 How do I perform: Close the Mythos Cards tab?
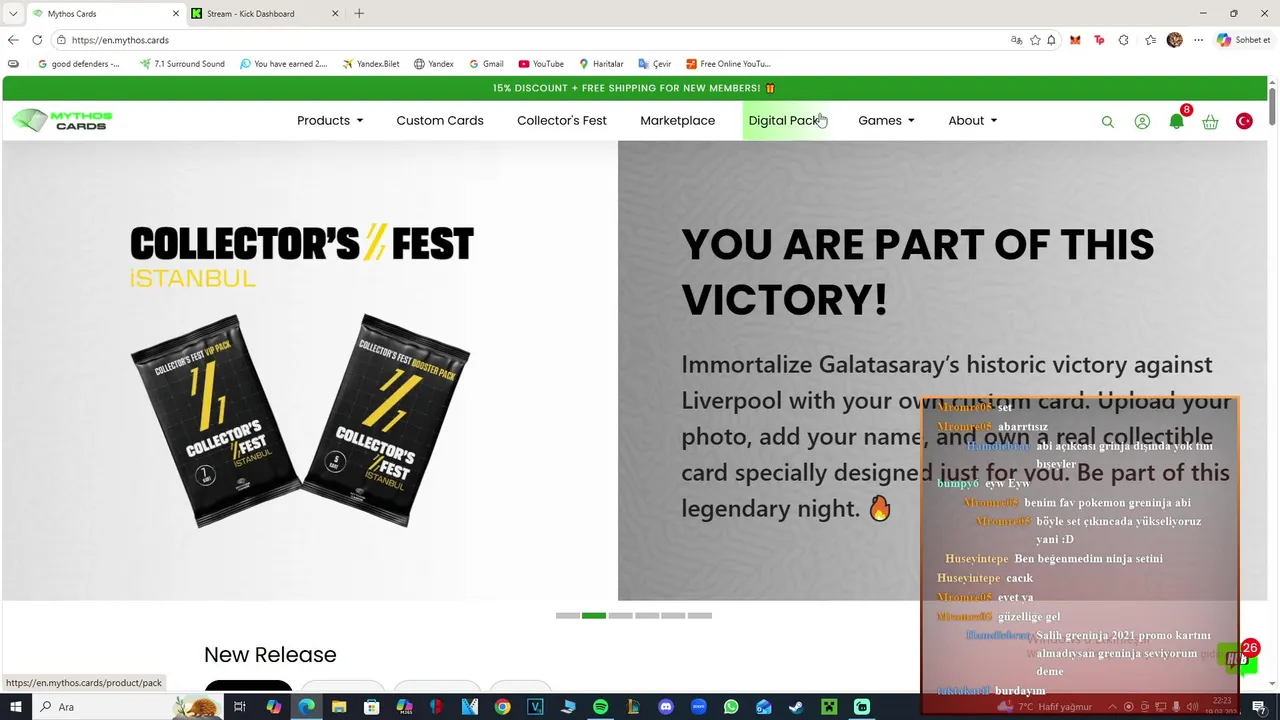point(176,14)
